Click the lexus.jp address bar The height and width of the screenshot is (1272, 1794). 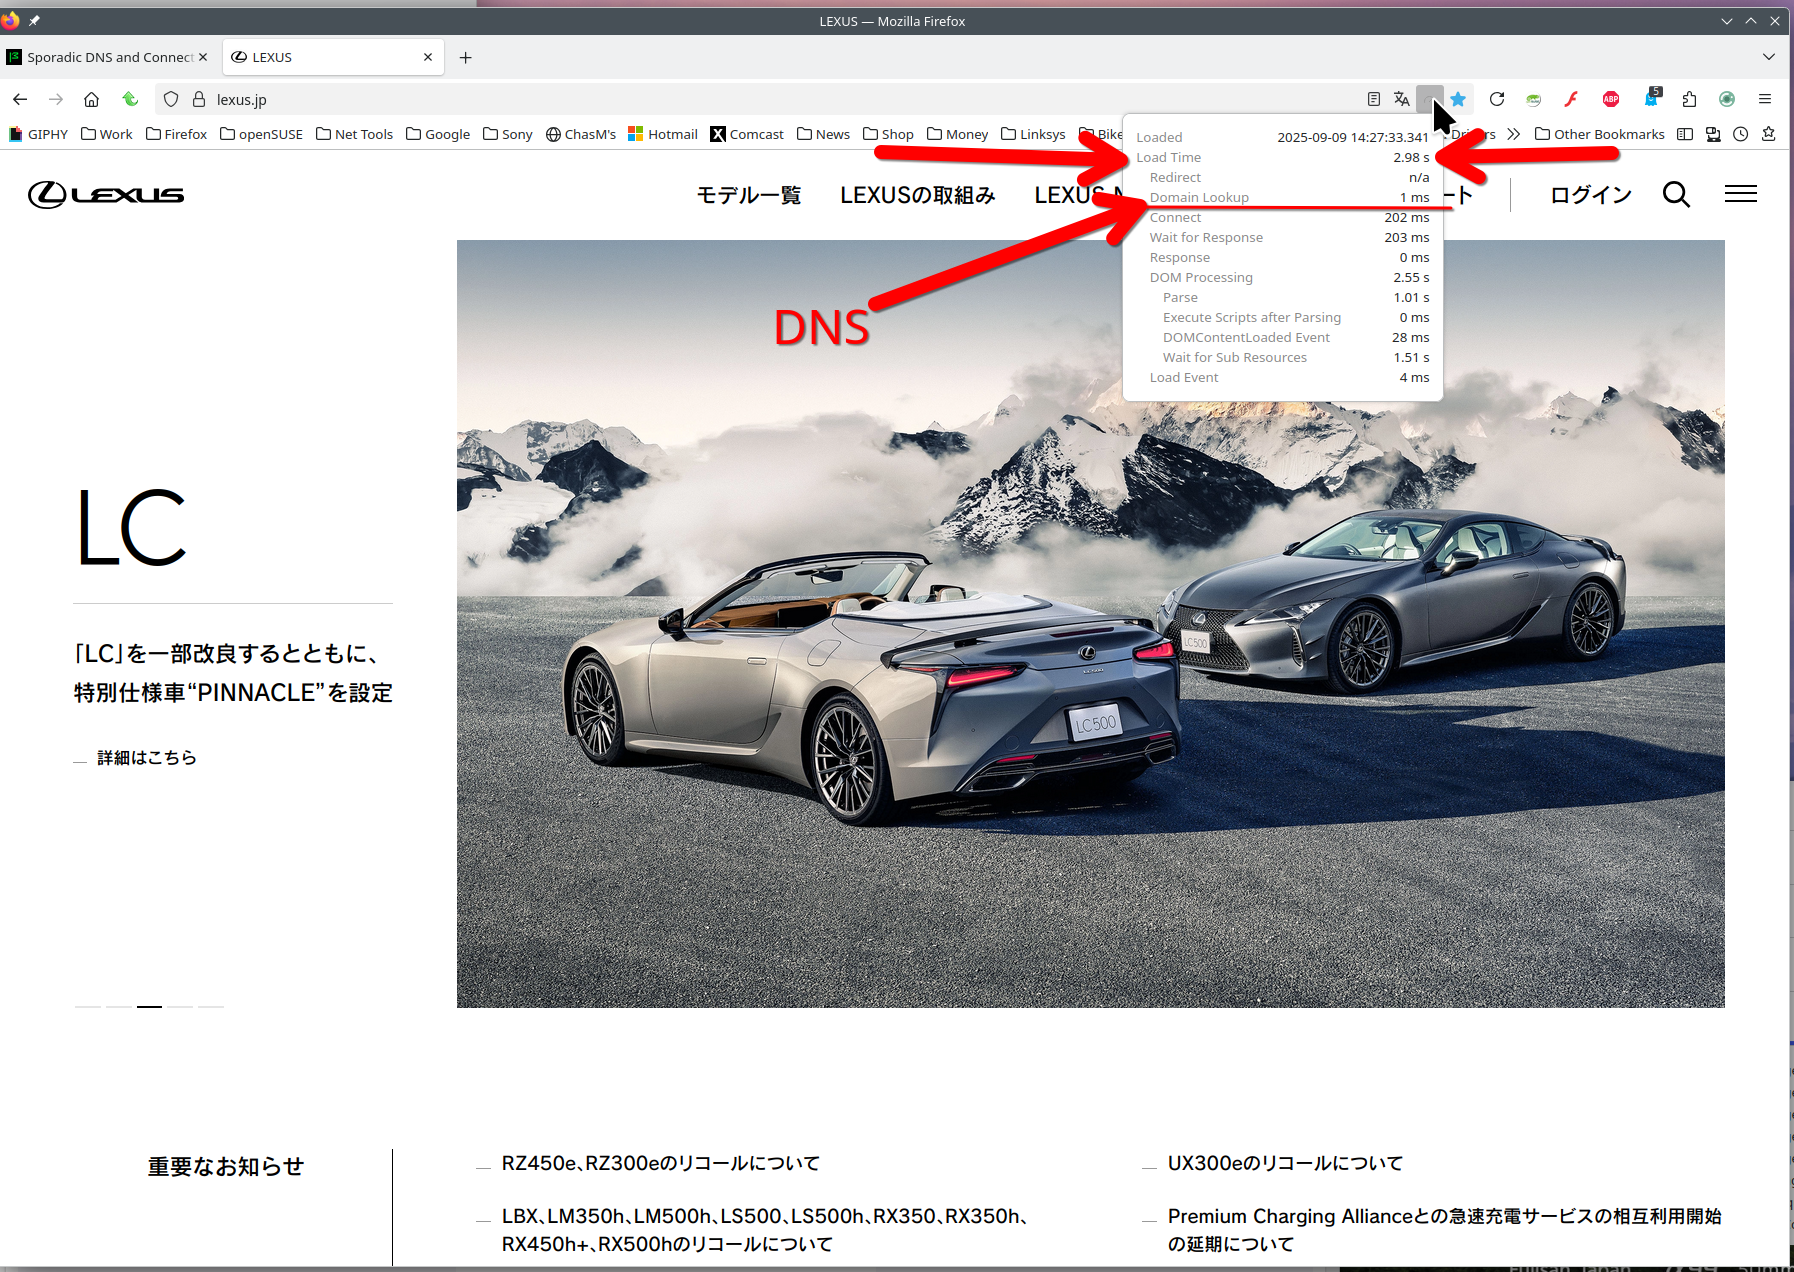click(760, 99)
